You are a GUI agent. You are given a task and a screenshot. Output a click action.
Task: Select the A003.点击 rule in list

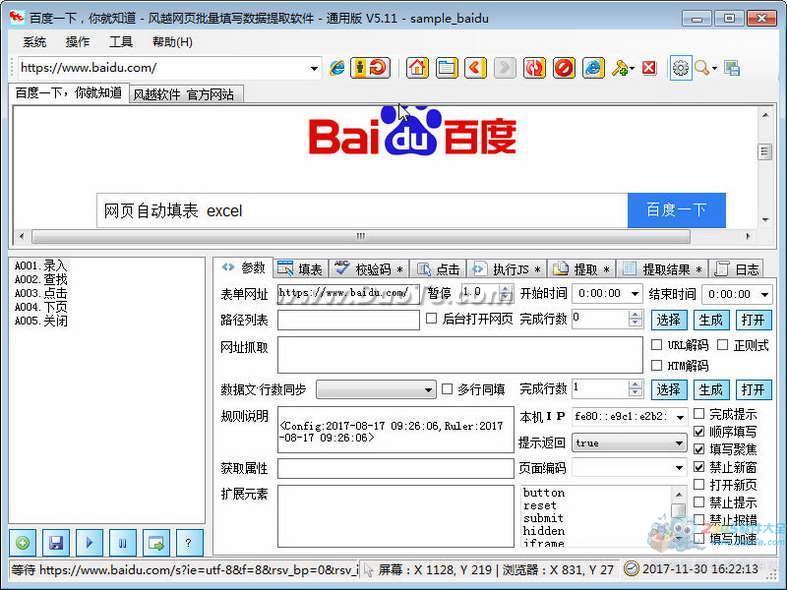pos(41,293)
